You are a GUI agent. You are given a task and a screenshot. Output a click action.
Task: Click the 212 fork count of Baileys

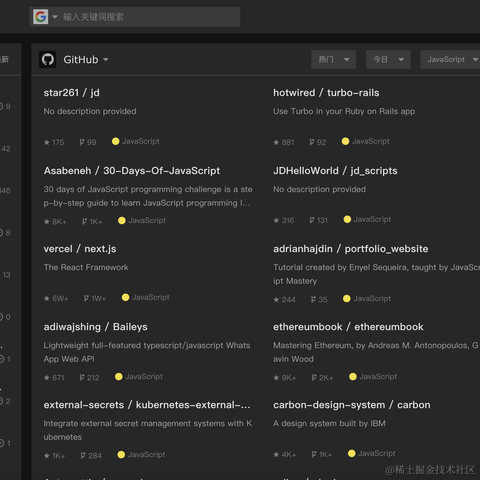[93, 378]
